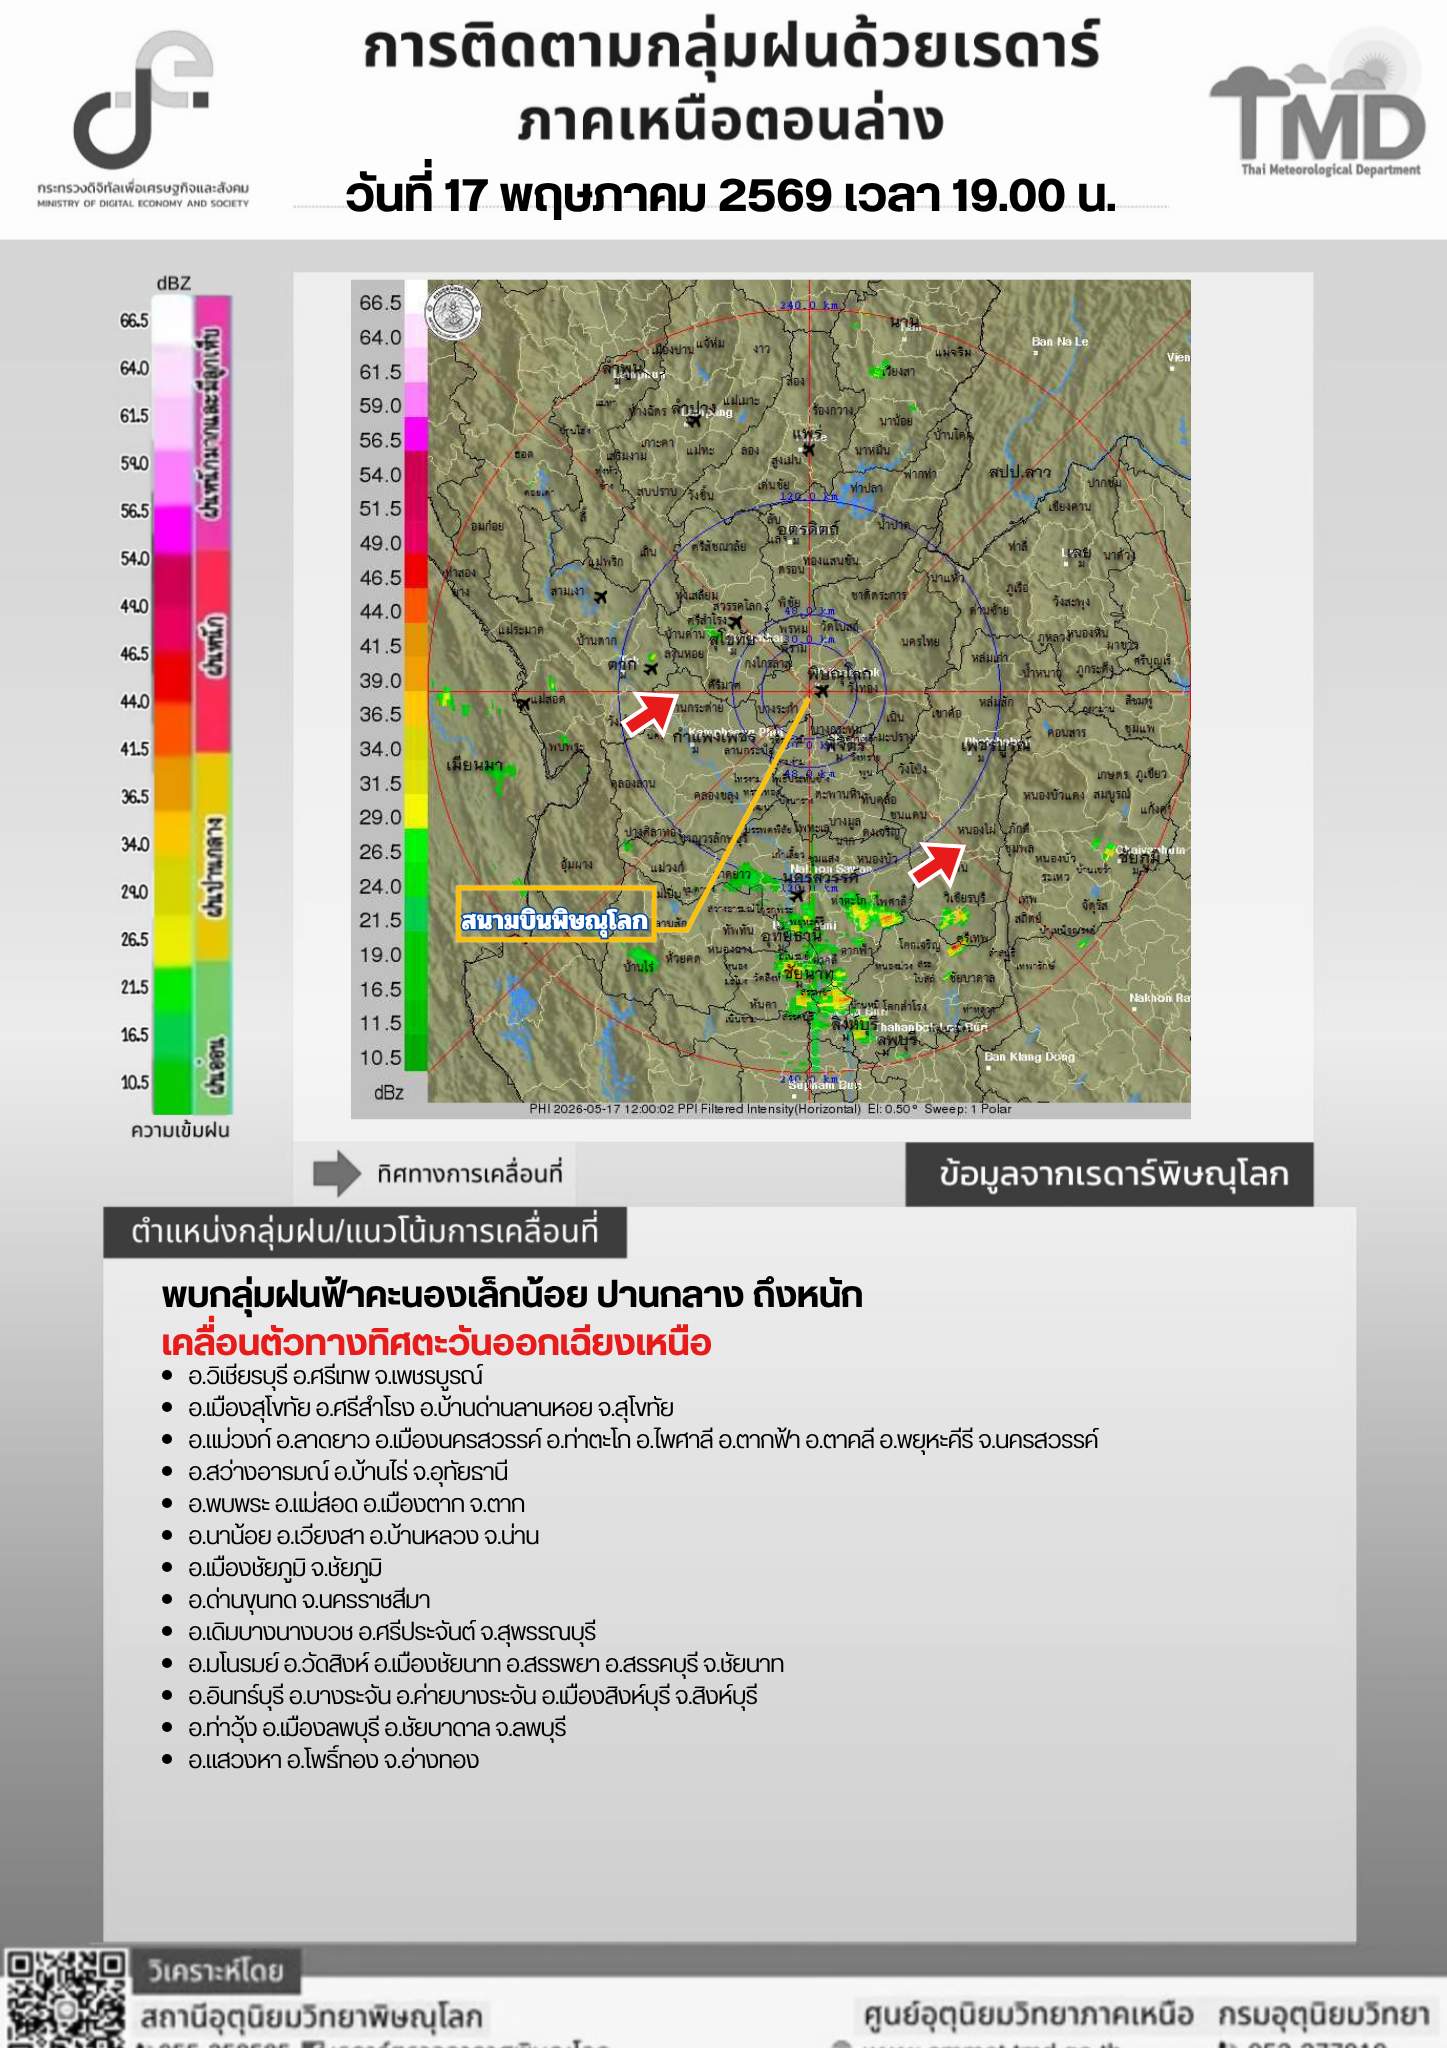Screen dimensions: 1447x2048
Task: Click the วิเคราะห์โดย label
Action: click(216, 1971)
